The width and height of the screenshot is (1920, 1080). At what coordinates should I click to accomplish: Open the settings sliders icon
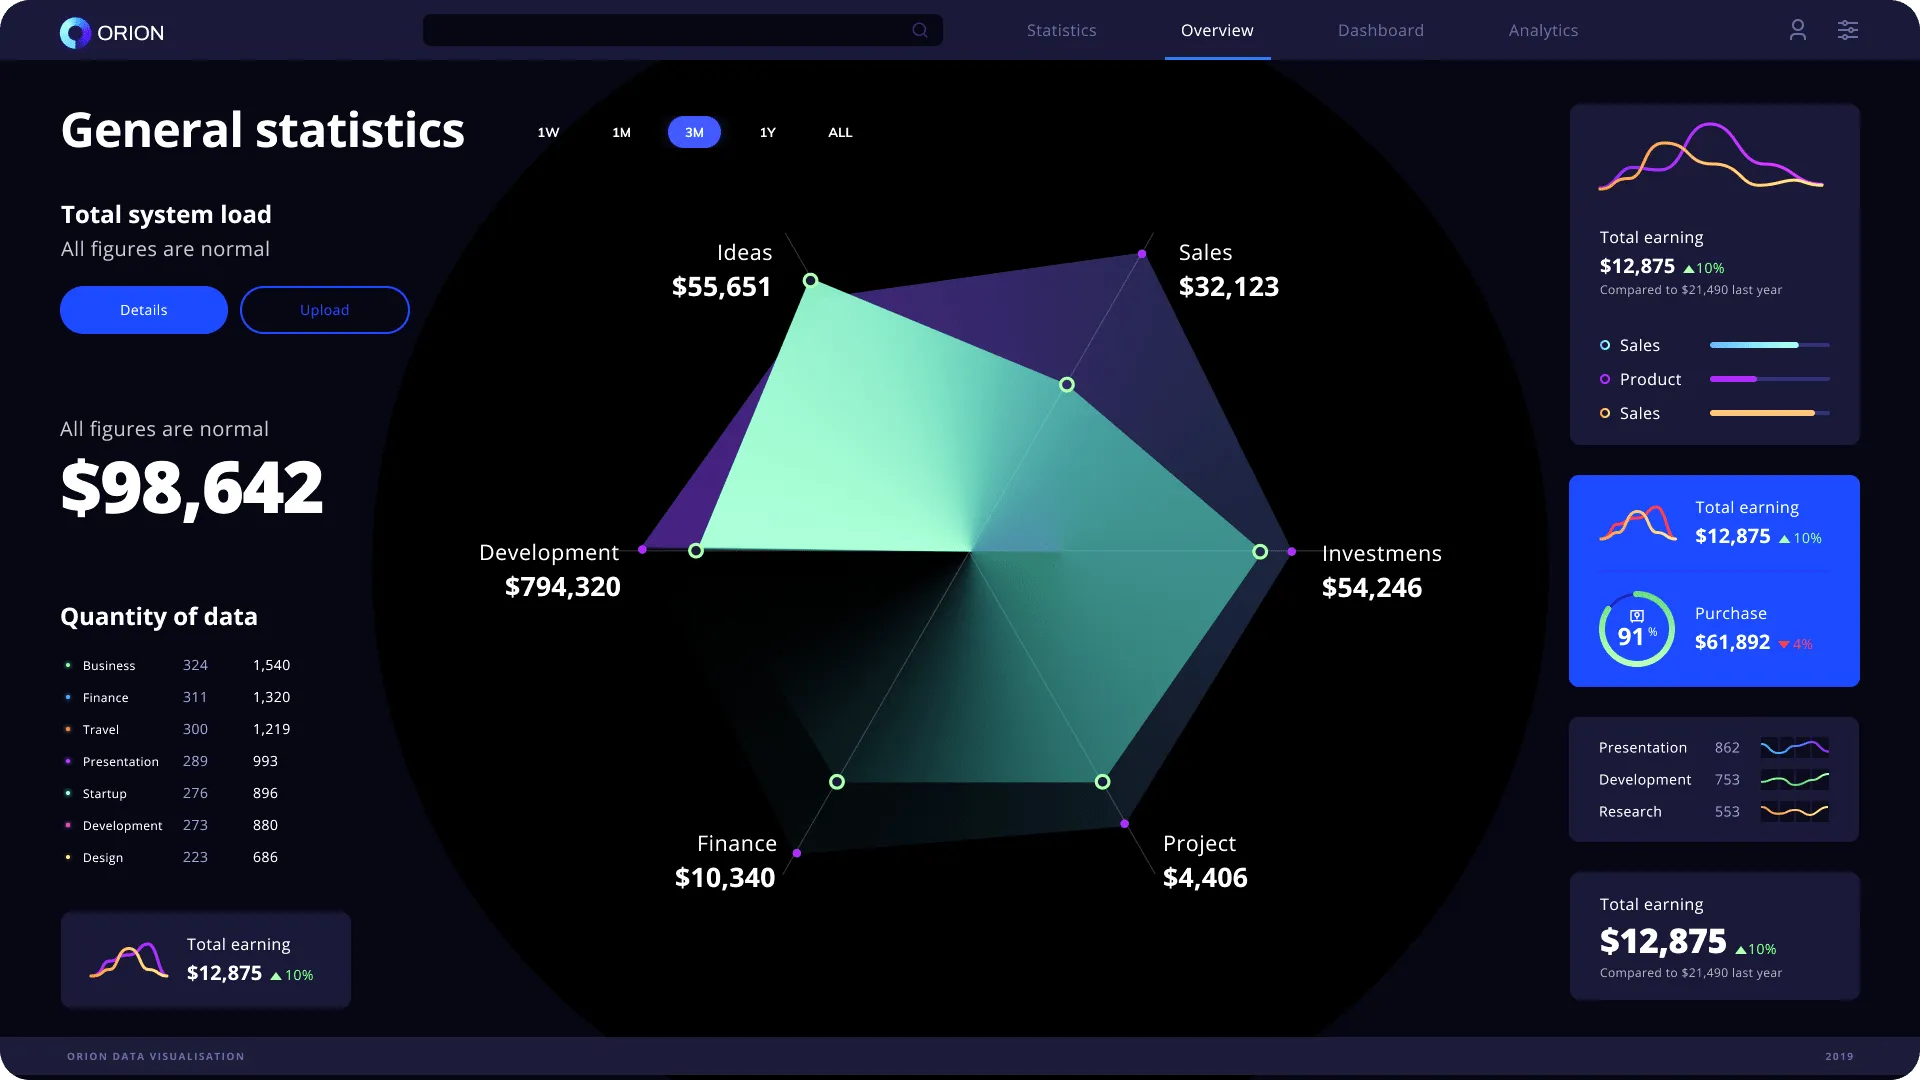[1847, 30]
